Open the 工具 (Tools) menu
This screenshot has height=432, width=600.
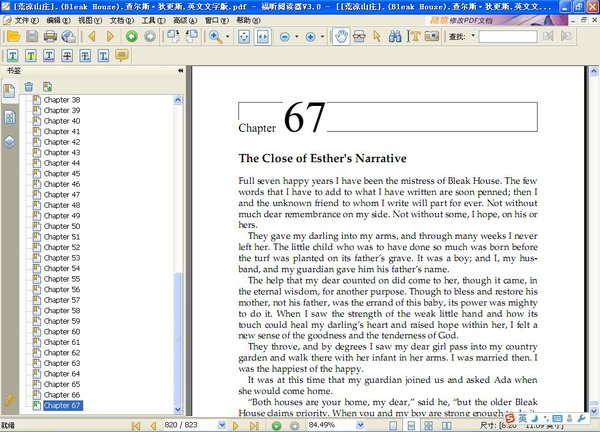(x=153, y=20)
